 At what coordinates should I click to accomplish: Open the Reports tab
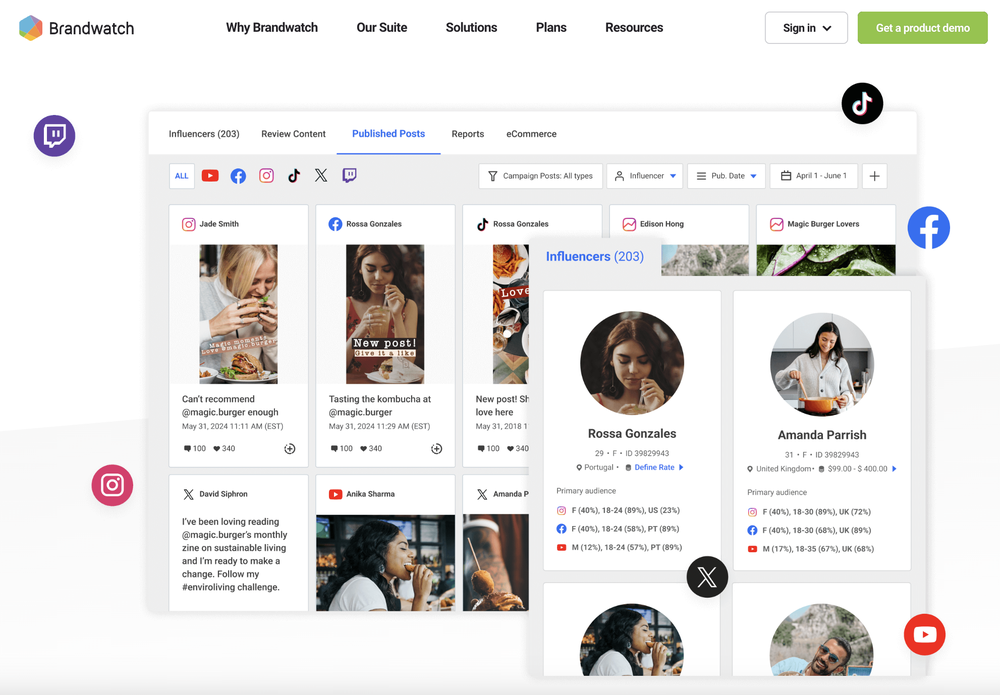click(467, 134)
